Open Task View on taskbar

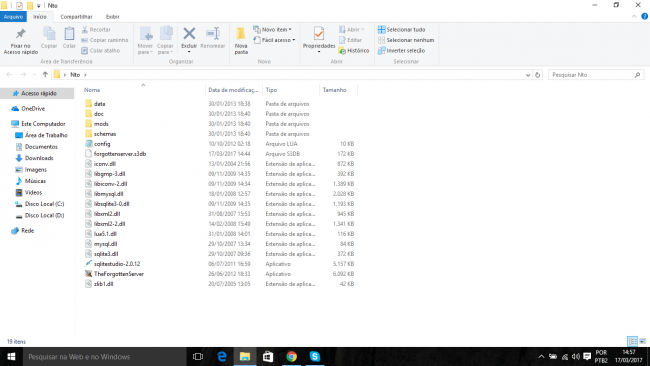tap(198, 356)
